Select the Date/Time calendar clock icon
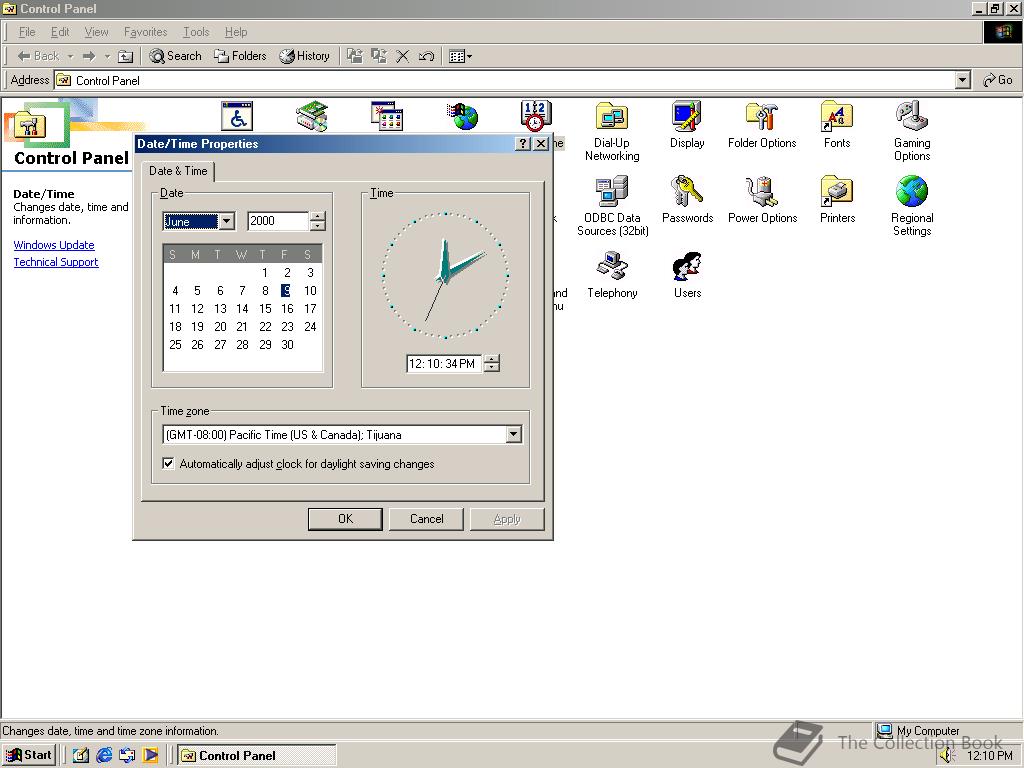Screen dimensions: 1024x768 tap(536, 116)
